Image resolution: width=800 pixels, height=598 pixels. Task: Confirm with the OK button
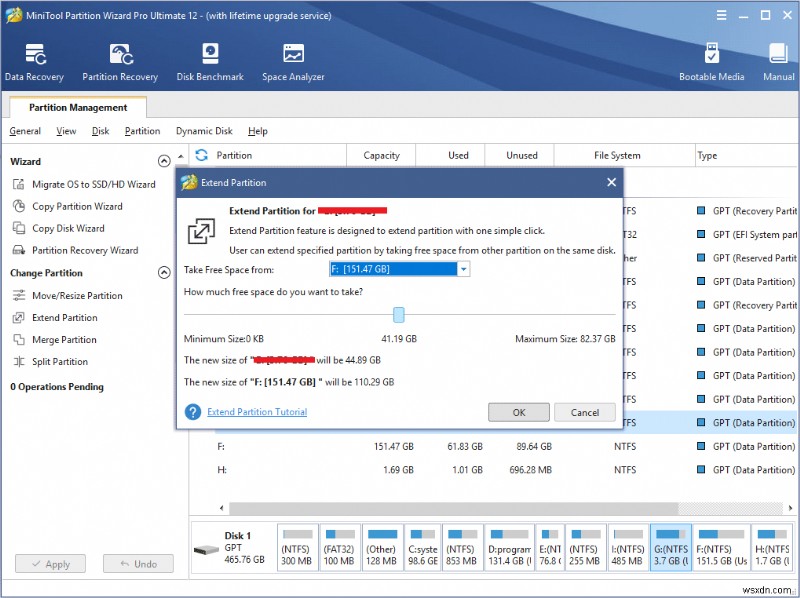(518, 411)
